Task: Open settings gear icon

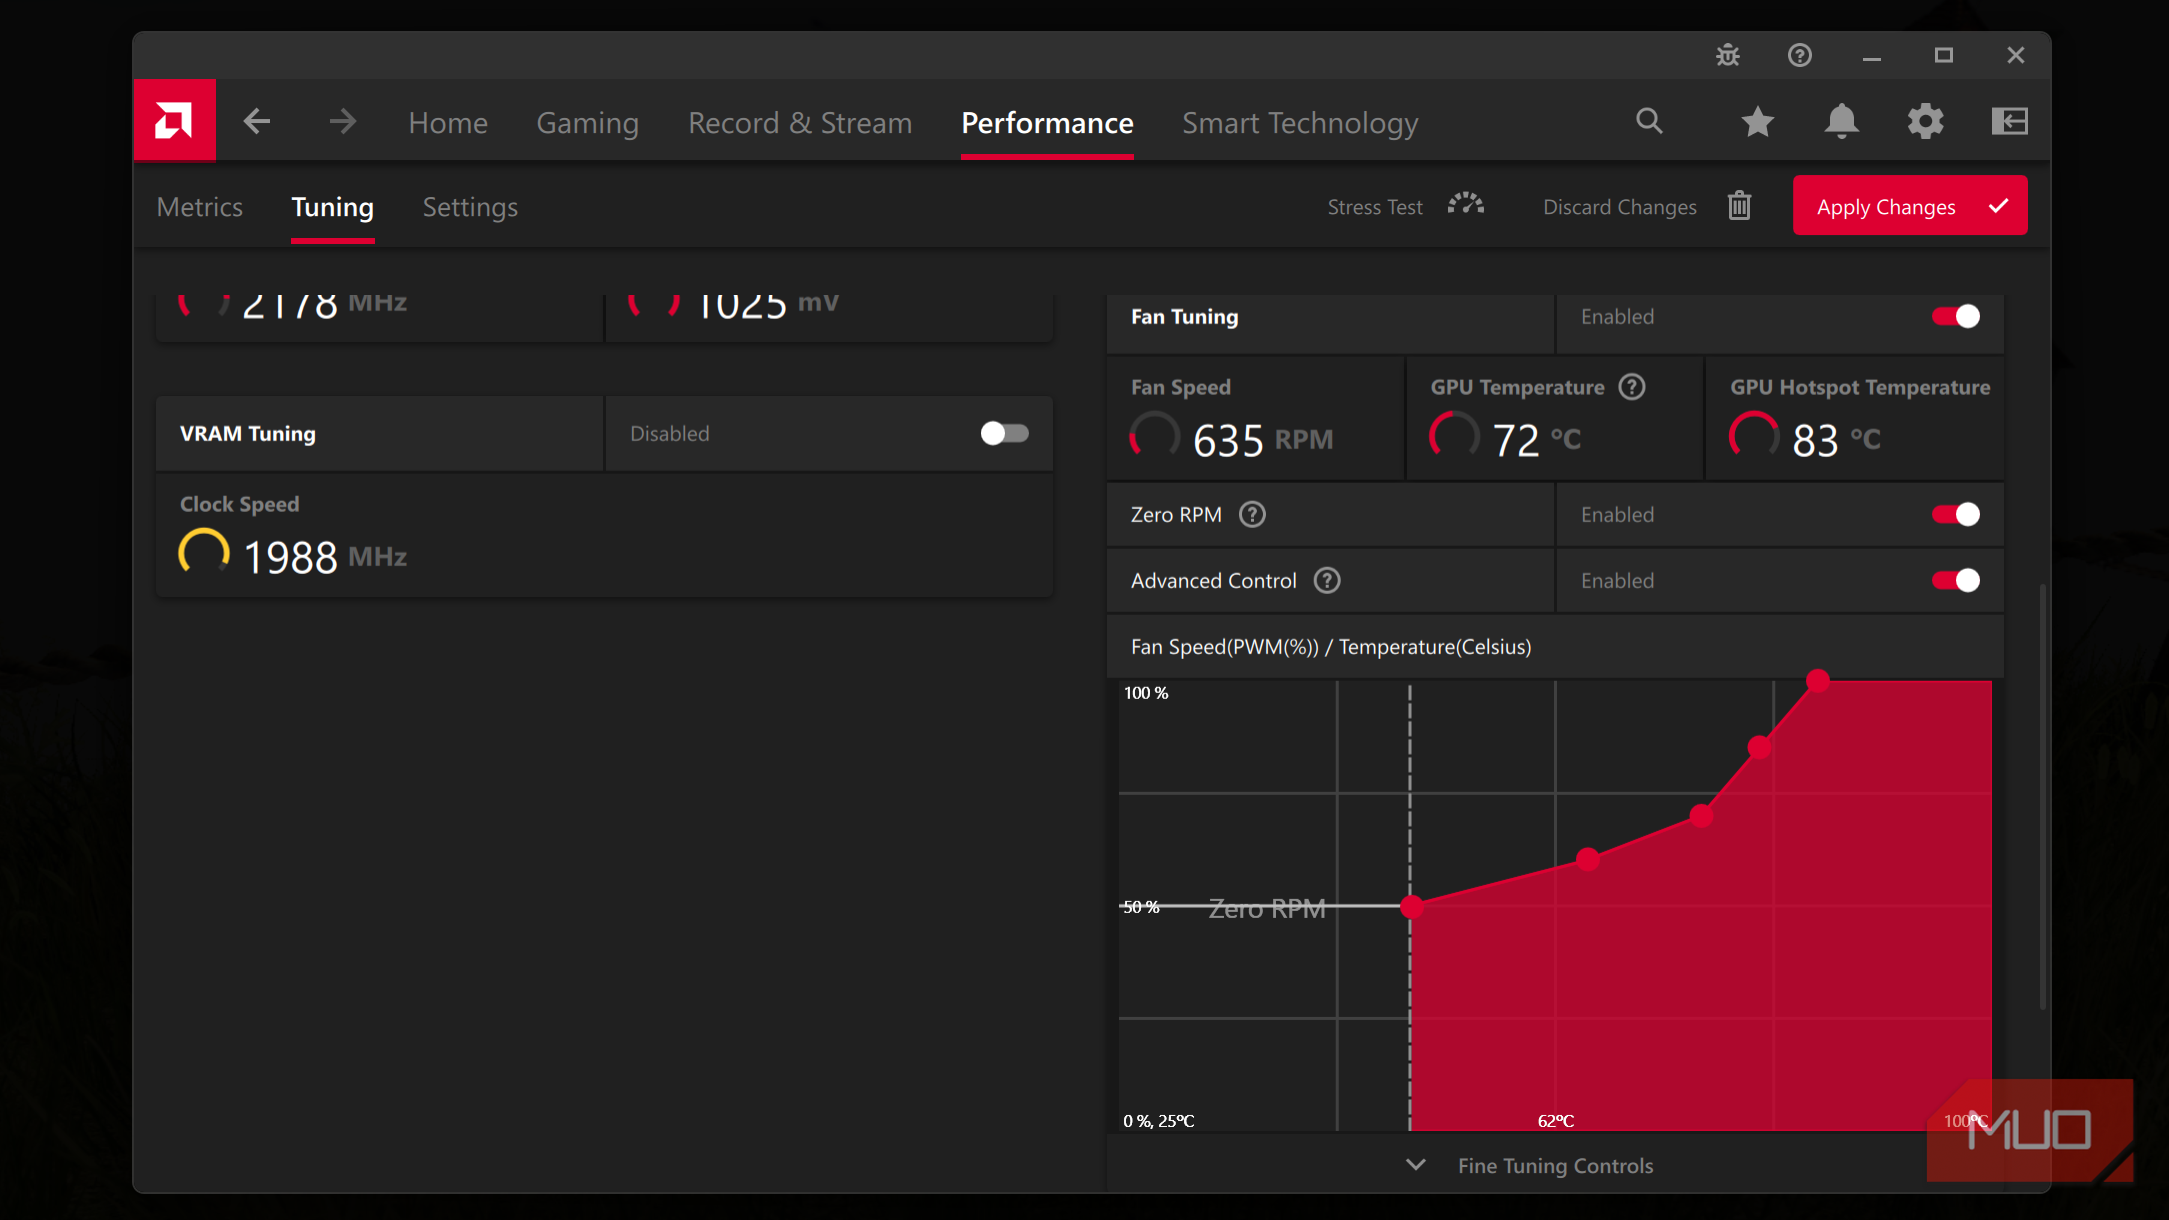Action: pyautogui.click(x=1925, y=122)
